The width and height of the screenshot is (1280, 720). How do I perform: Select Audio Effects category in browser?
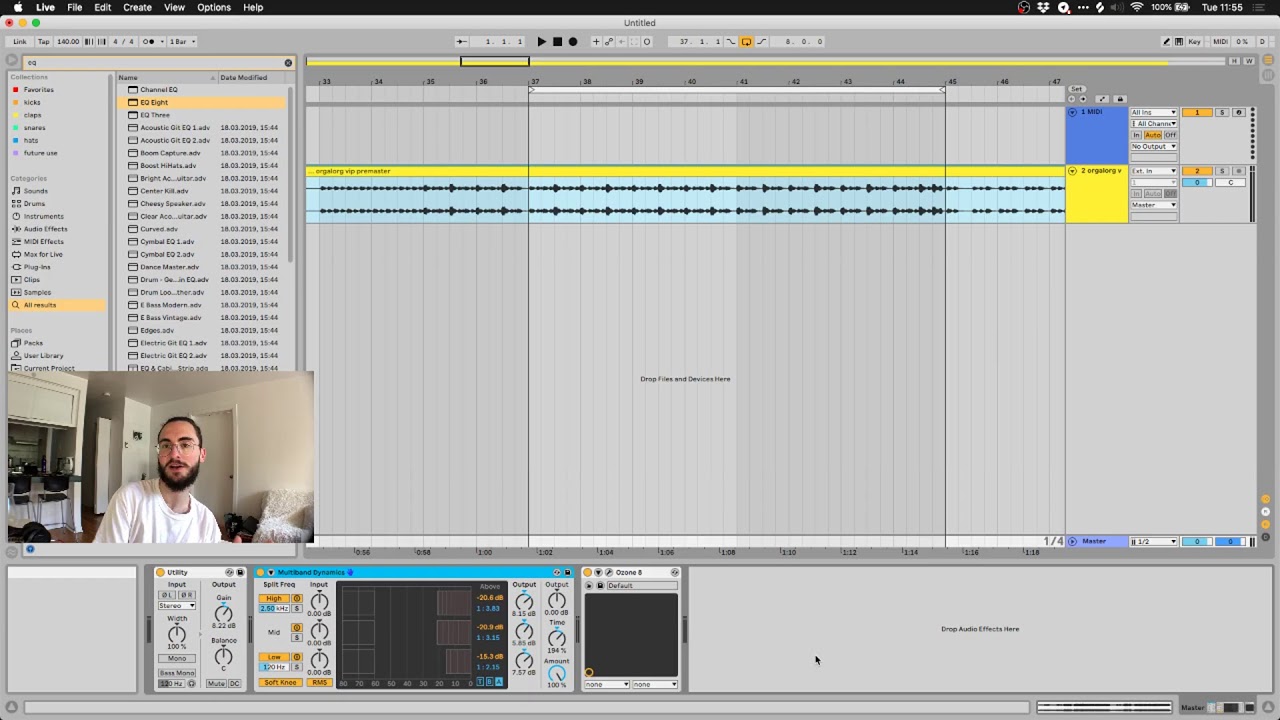pyautogui.click(x=45, y=229)
